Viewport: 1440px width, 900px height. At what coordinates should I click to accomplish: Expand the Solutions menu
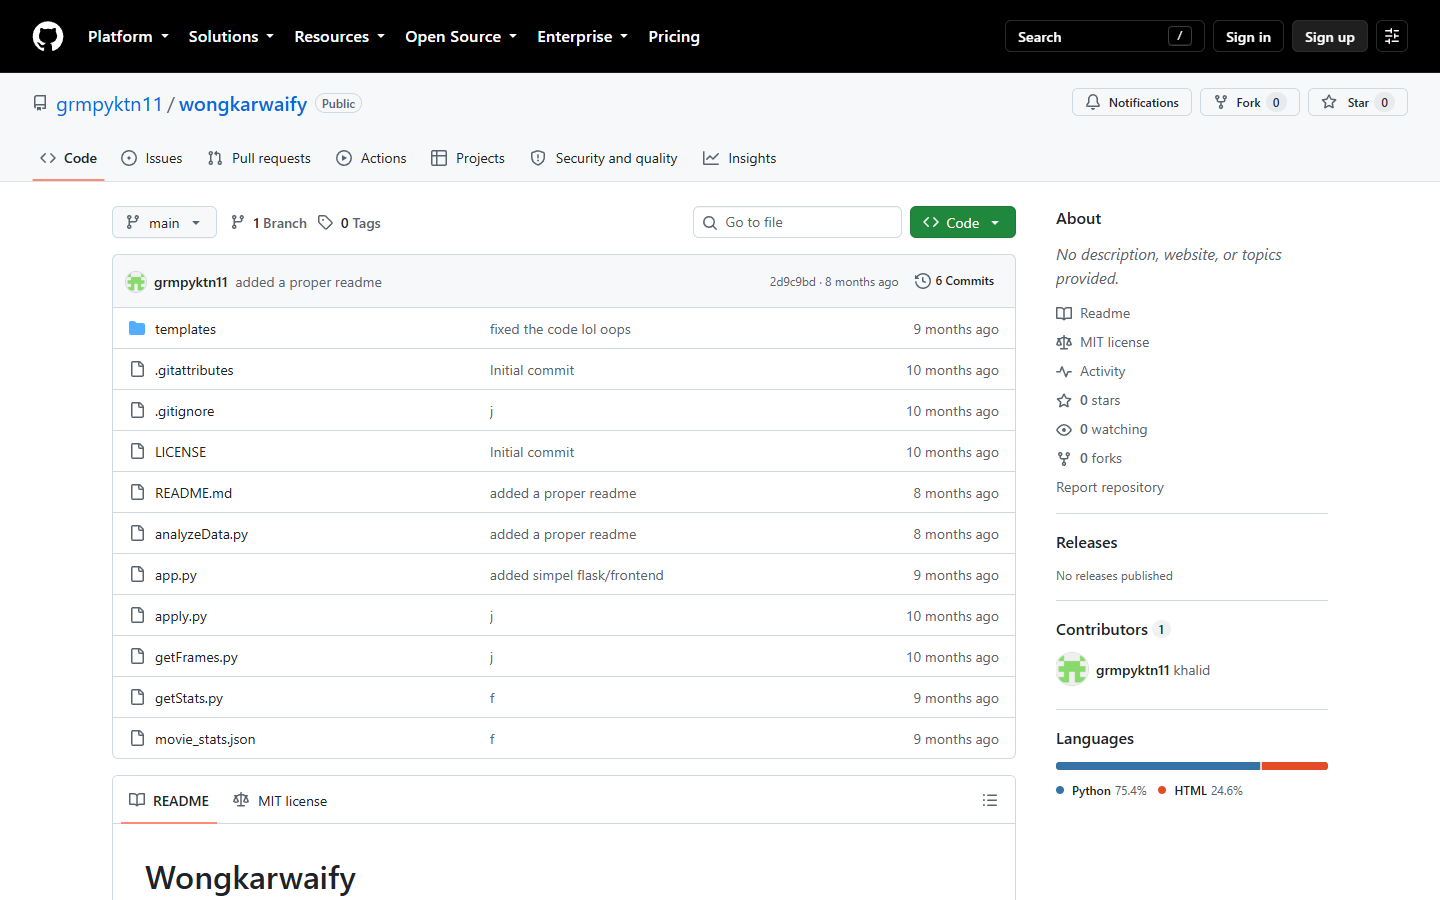pyautogui.click(x=231, y=37)
